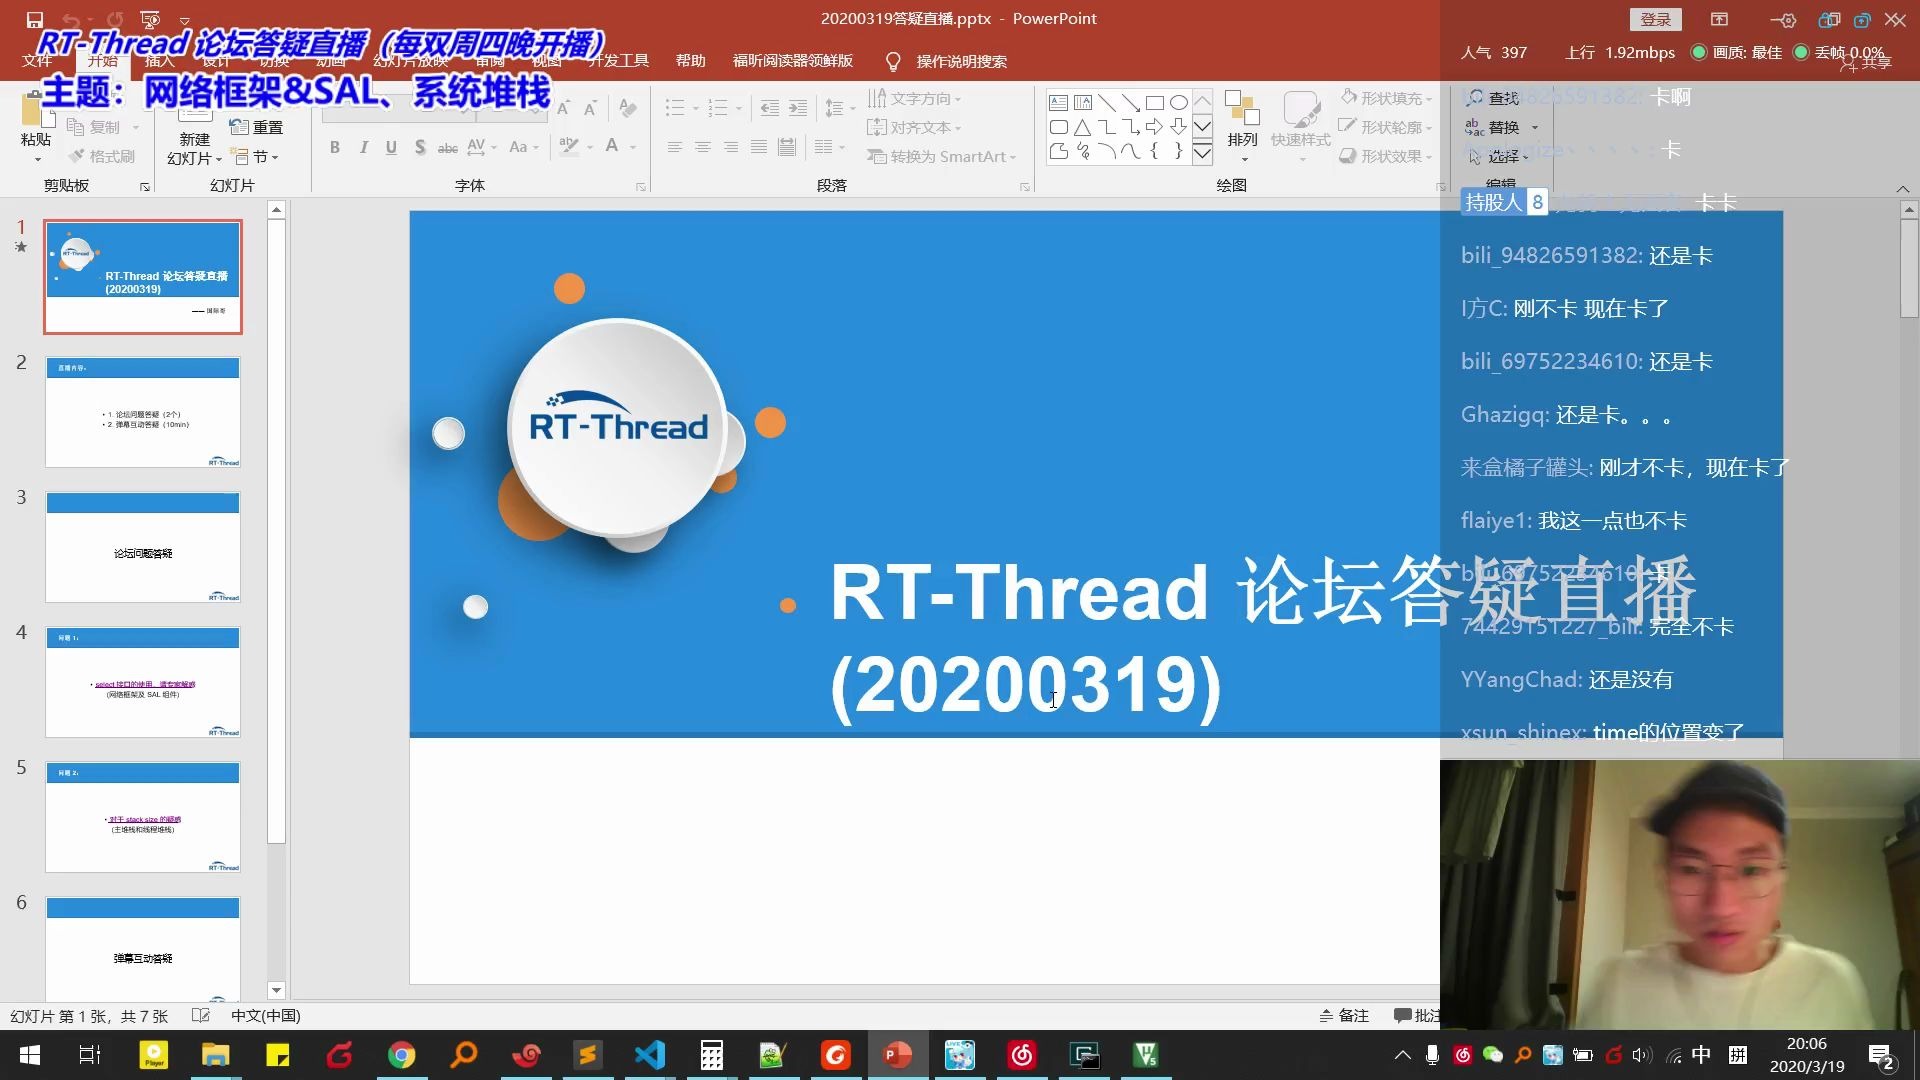
Task: Align paragraph text to the left
Action: tap(675, 147)
